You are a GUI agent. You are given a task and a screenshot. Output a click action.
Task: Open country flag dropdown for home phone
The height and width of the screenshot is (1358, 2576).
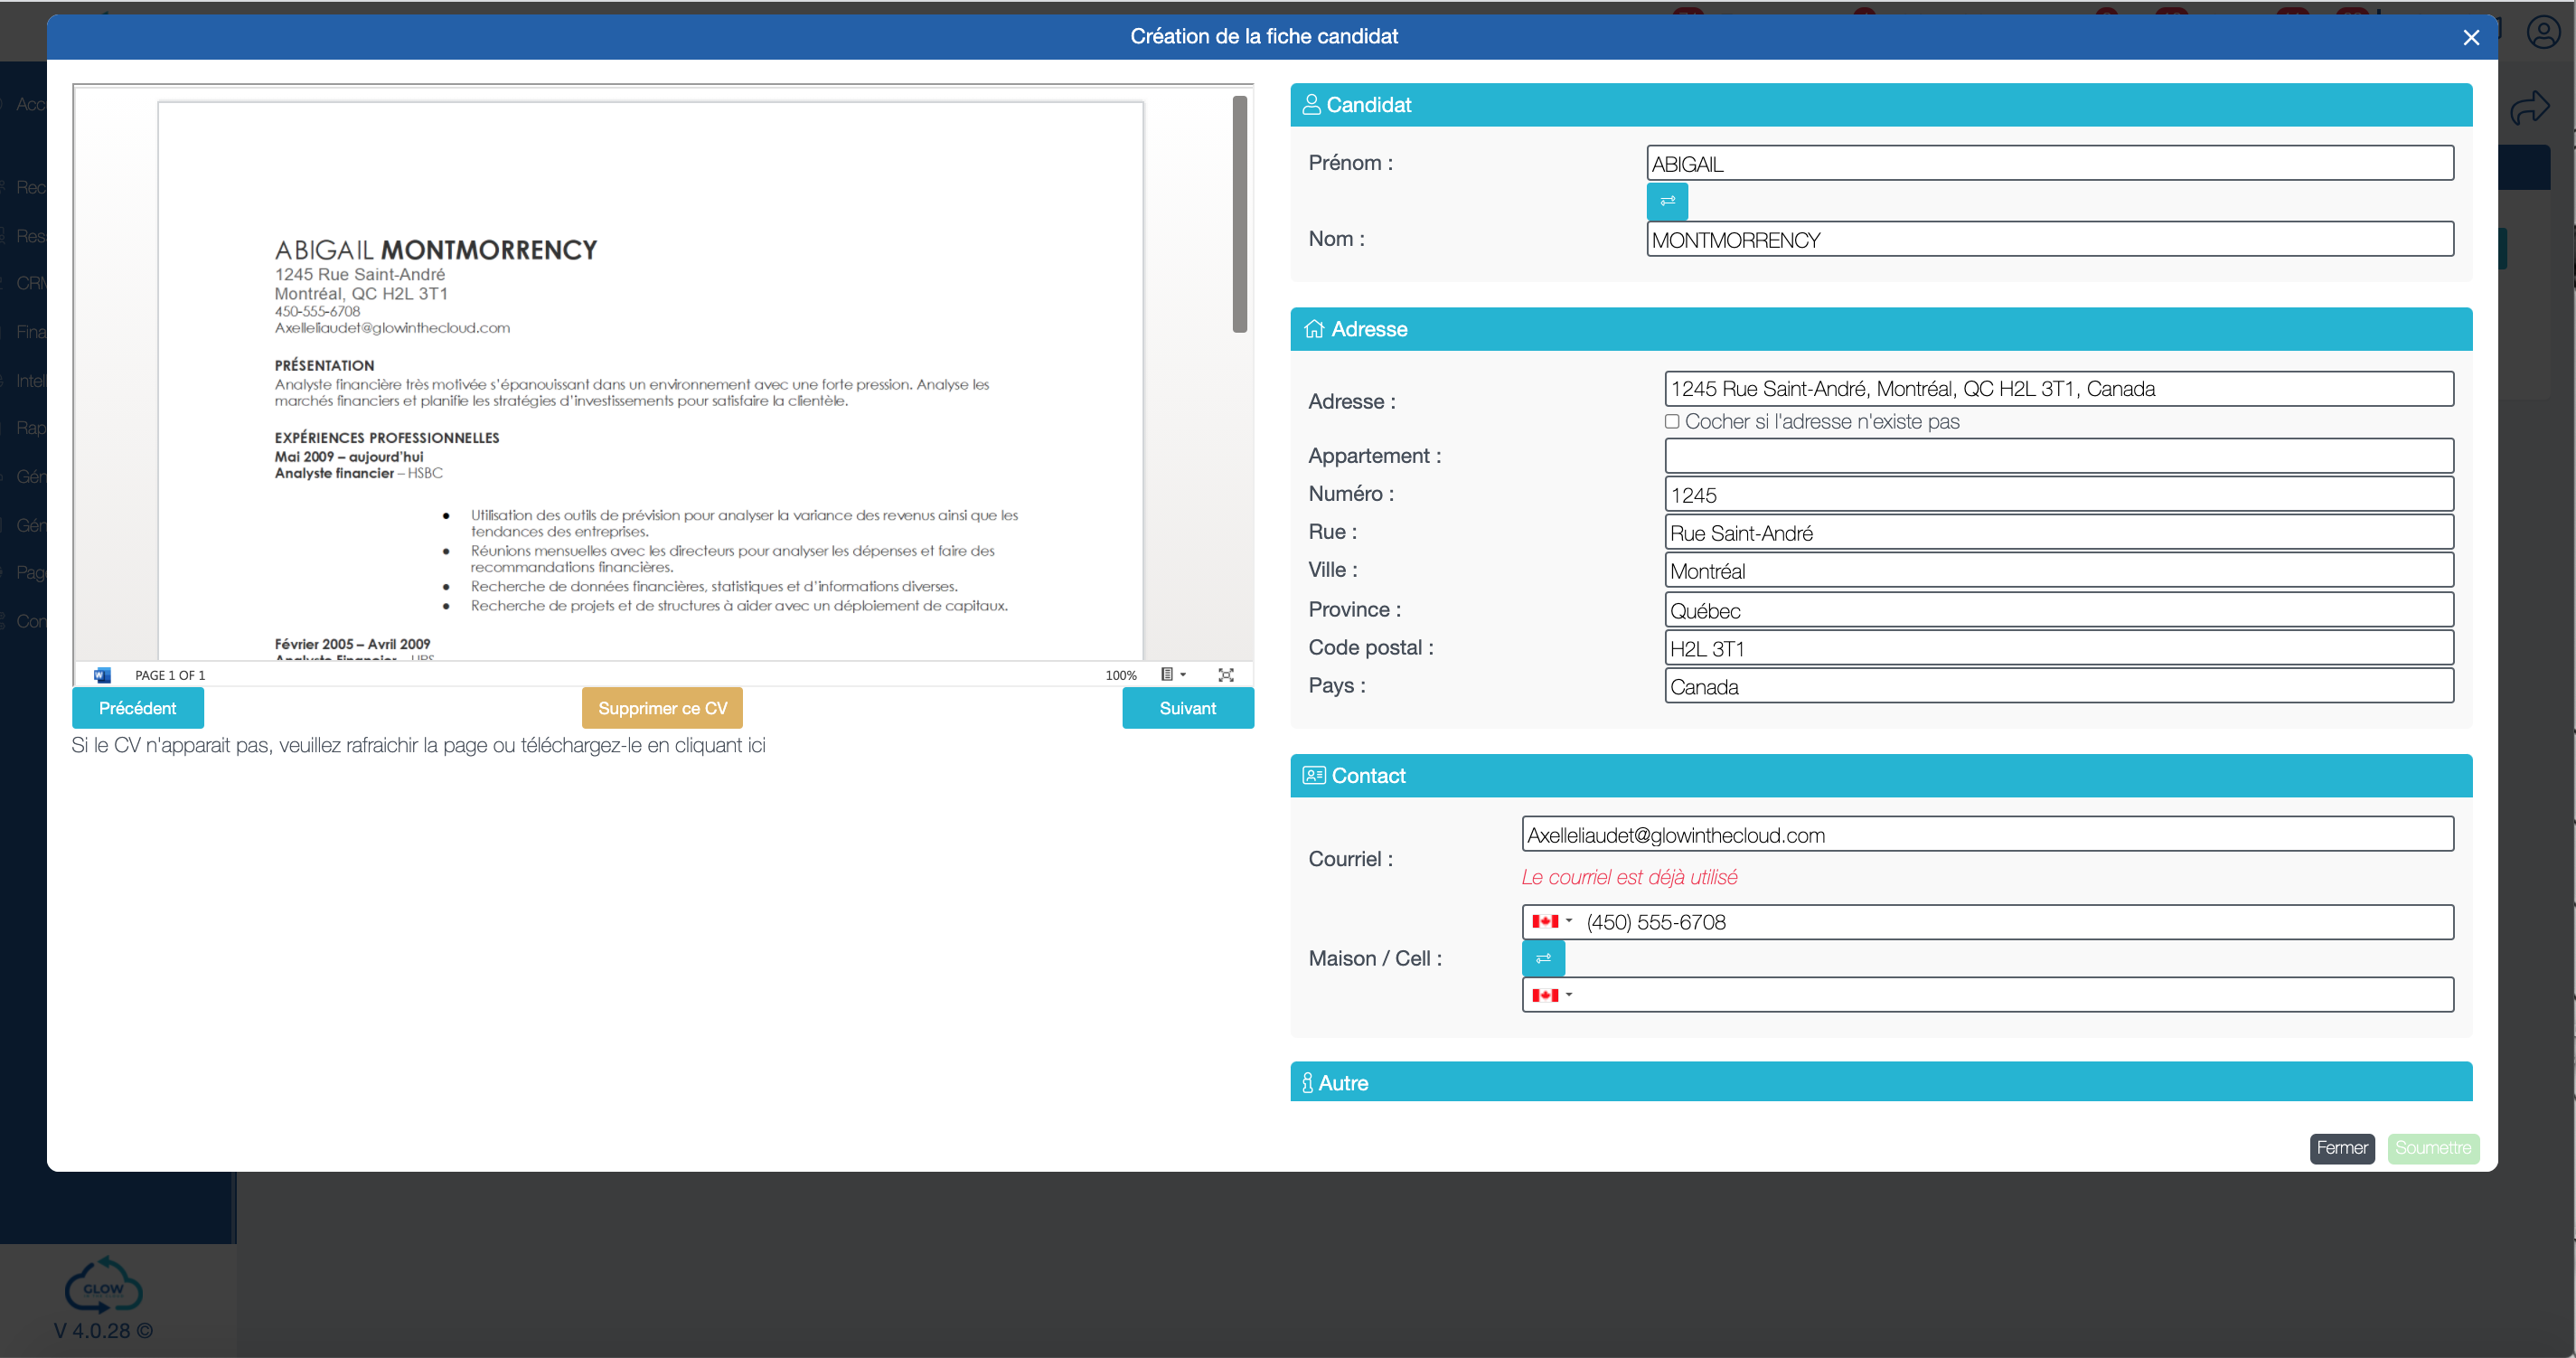1552,921
